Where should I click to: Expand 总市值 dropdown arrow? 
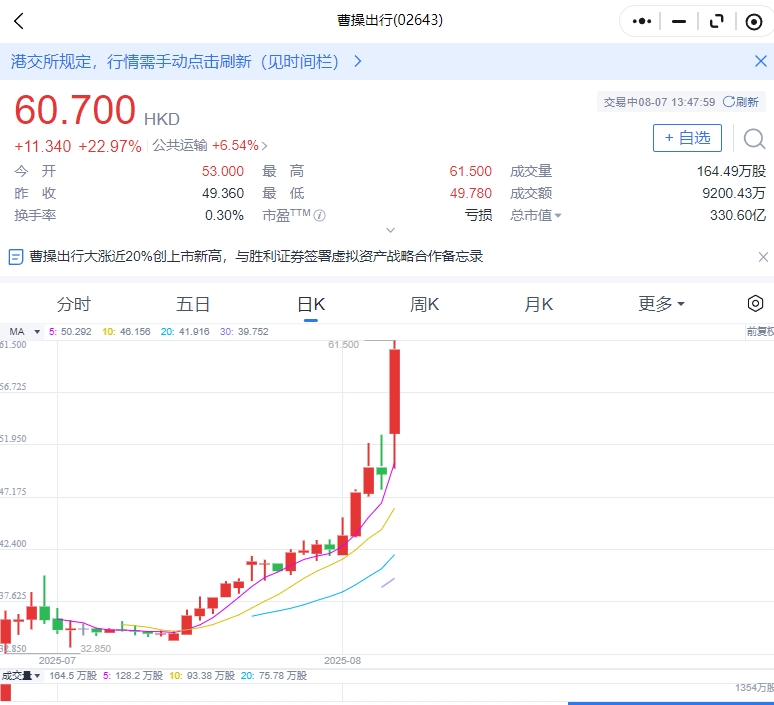pos(558,216)
